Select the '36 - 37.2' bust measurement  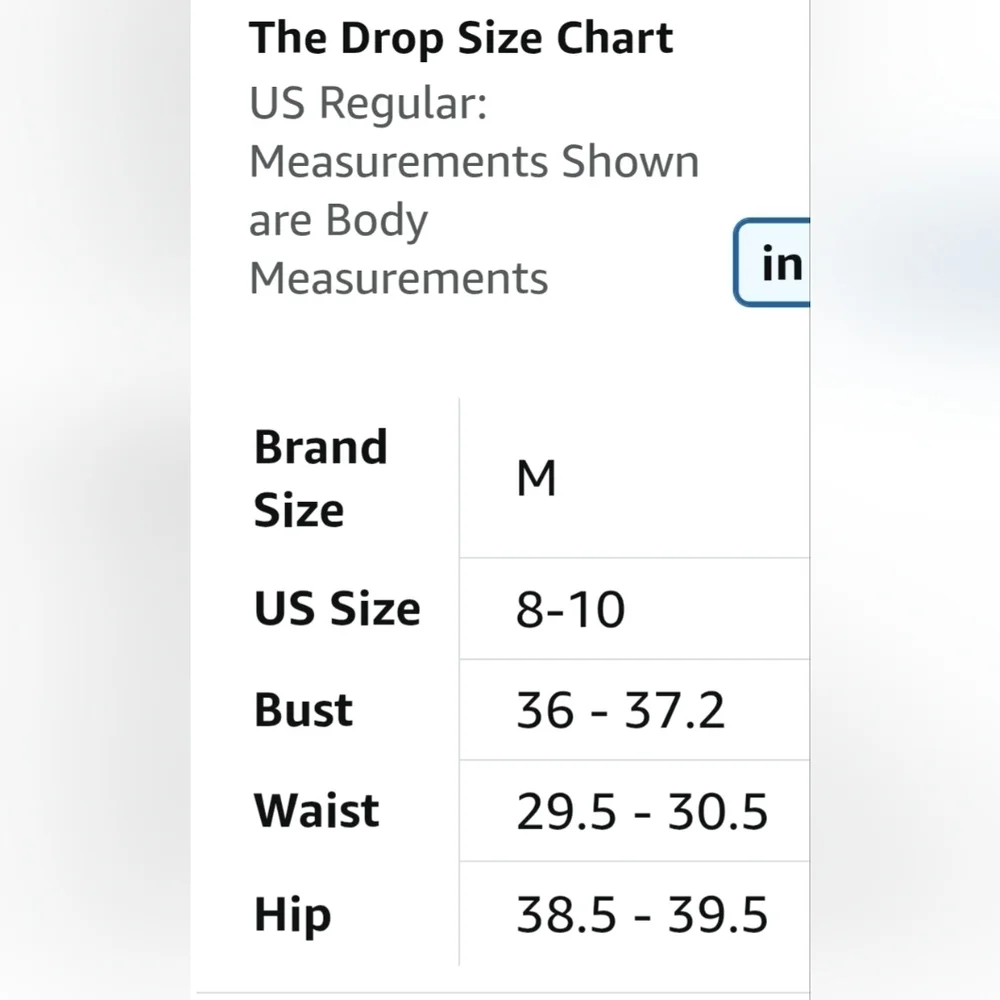[x=620, y=710]
